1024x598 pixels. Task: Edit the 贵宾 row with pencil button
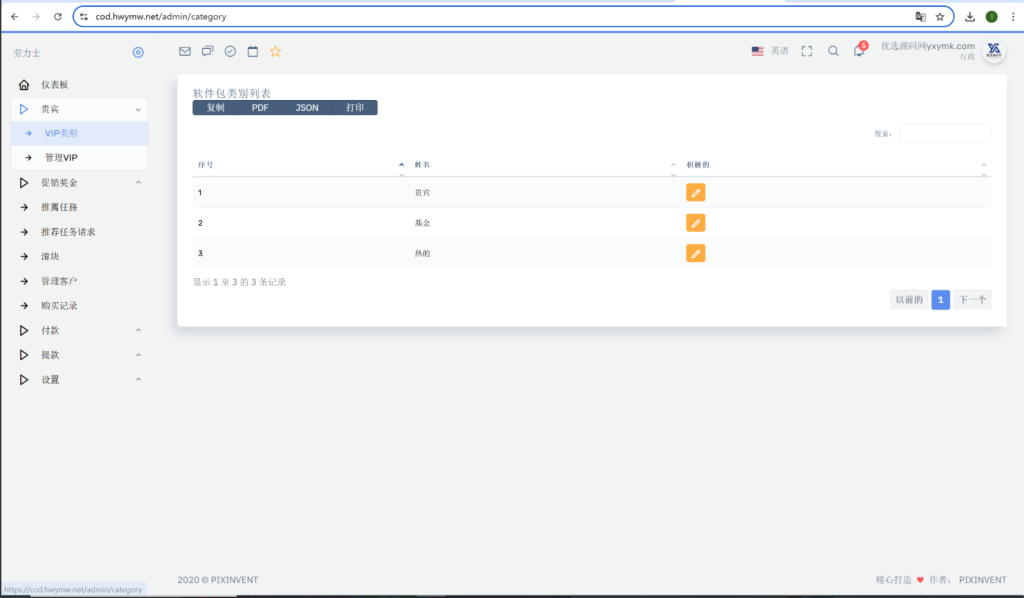pos(696,193)
